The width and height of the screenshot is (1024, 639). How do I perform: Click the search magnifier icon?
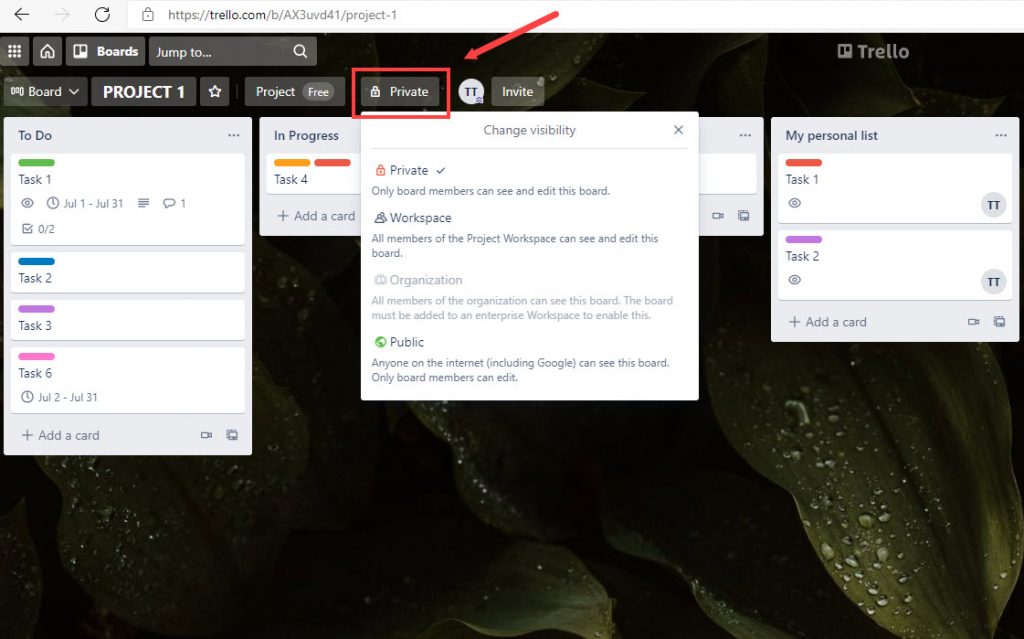[x=300, y=51]
